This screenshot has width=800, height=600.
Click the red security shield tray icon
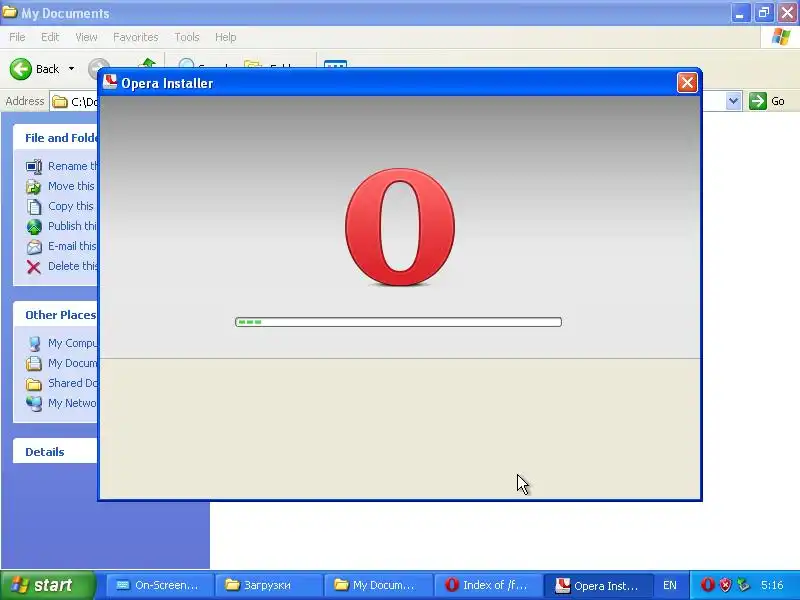pyautogui.click(x=725, y=585)
